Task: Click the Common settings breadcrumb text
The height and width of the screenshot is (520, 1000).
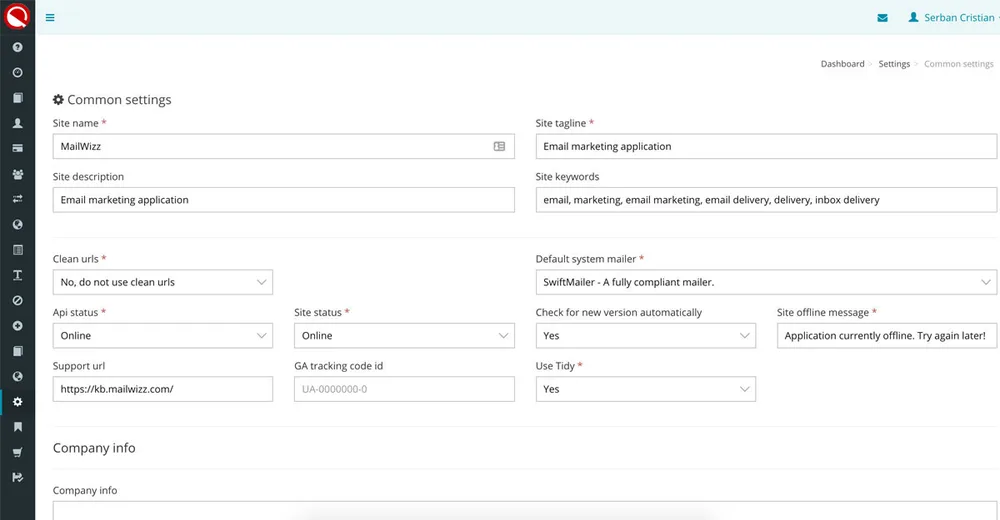Action: 959,64
